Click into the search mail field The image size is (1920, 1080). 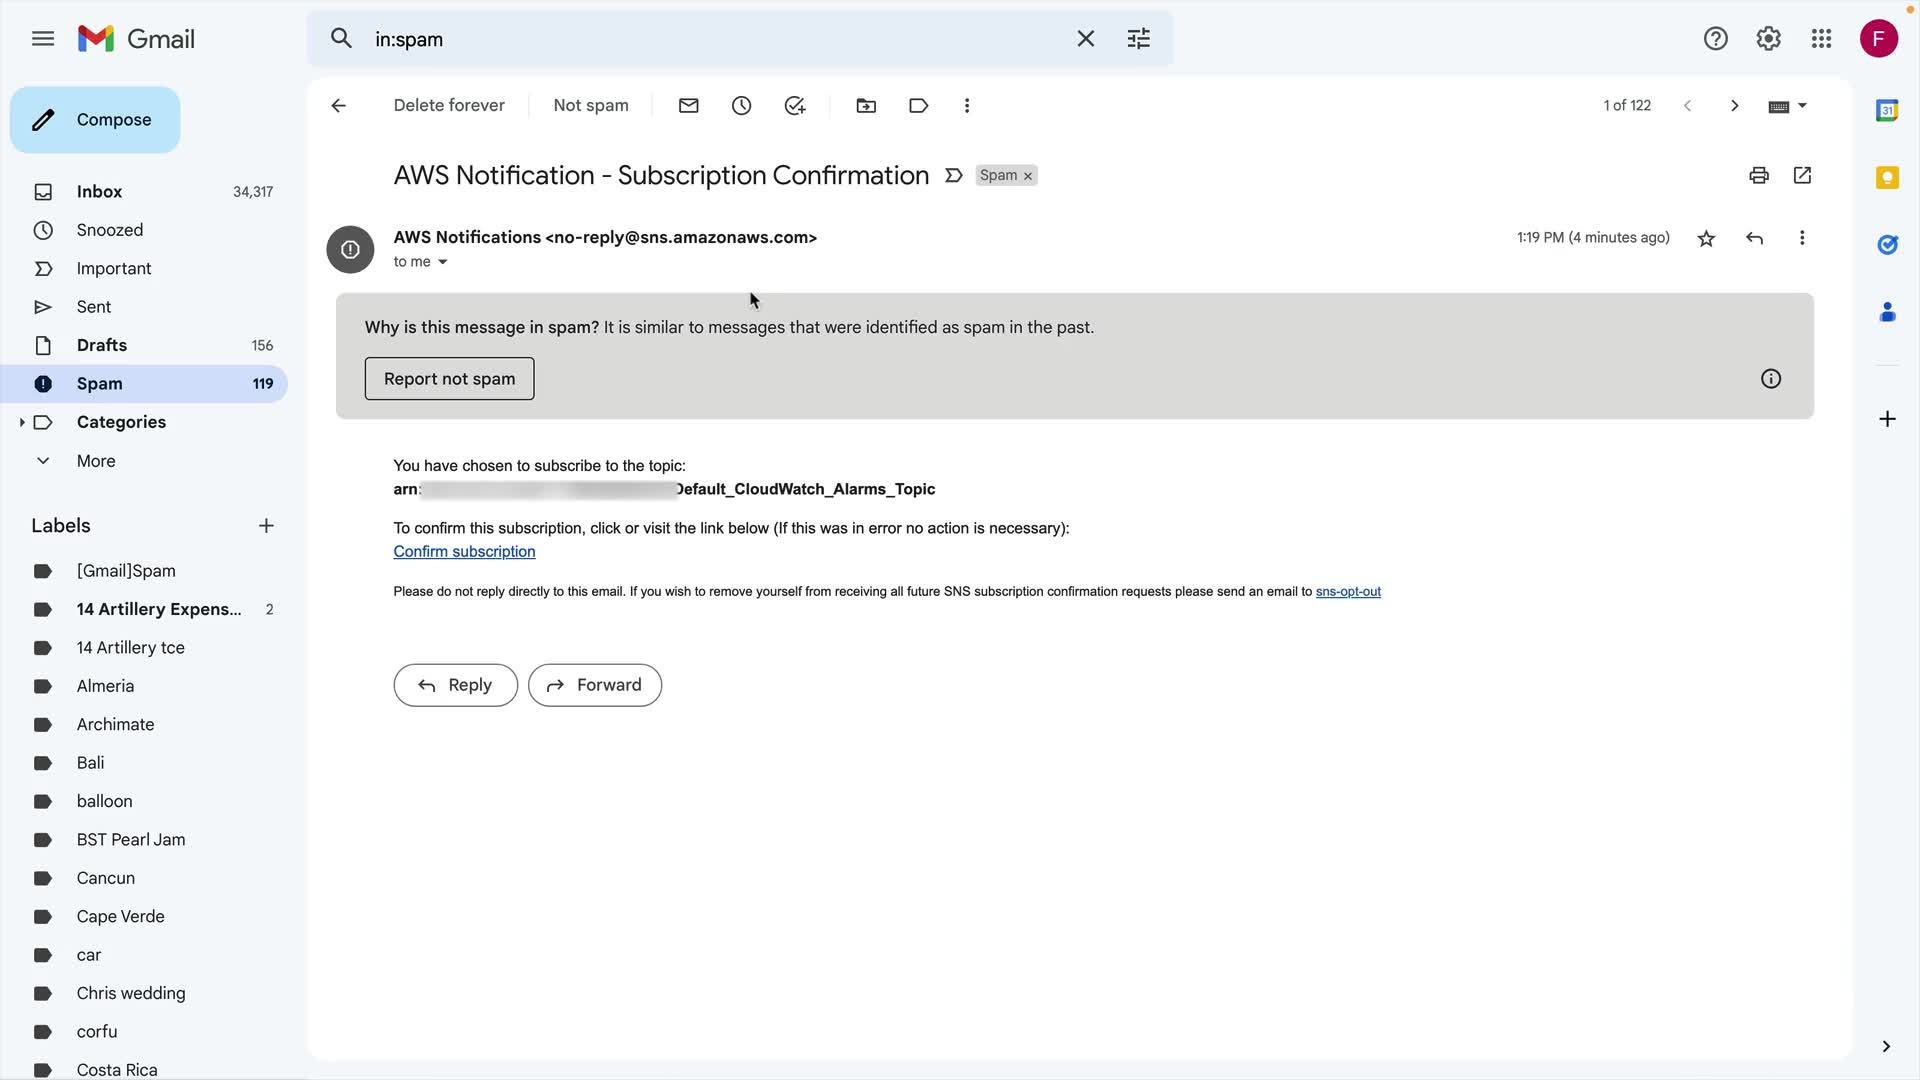(700, 39)
